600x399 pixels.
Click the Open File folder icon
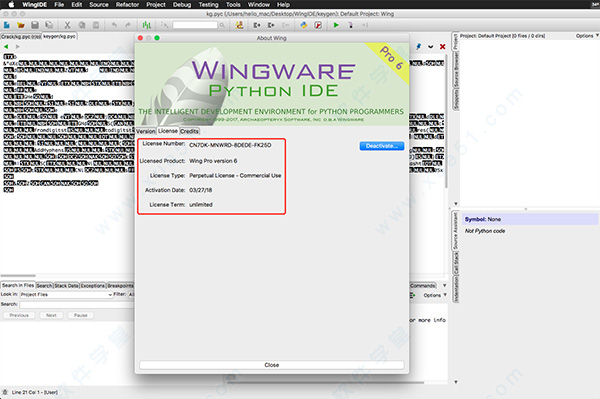[x=21, y=25]
